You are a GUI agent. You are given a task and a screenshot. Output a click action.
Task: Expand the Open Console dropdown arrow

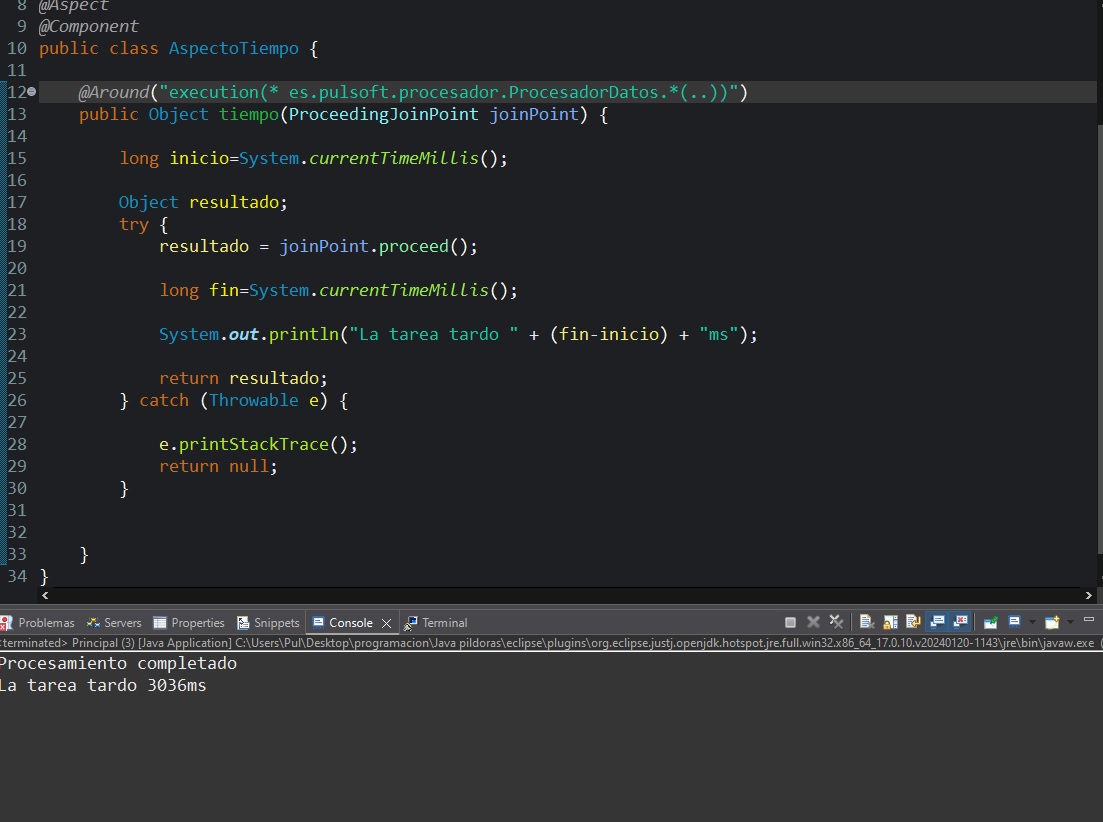click(x=1069, y=622)
